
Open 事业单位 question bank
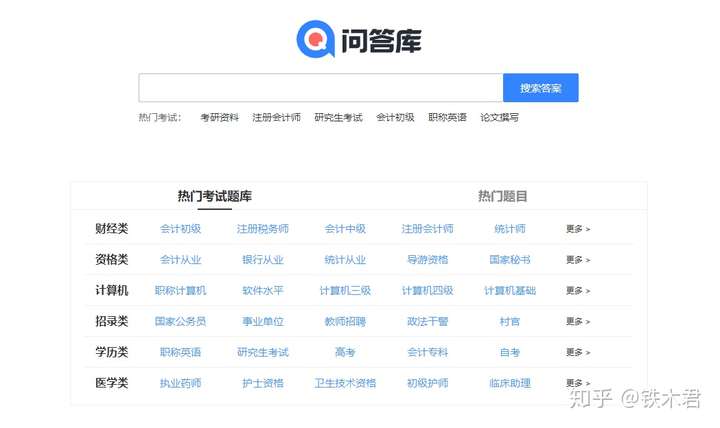[x=263, y=321]
